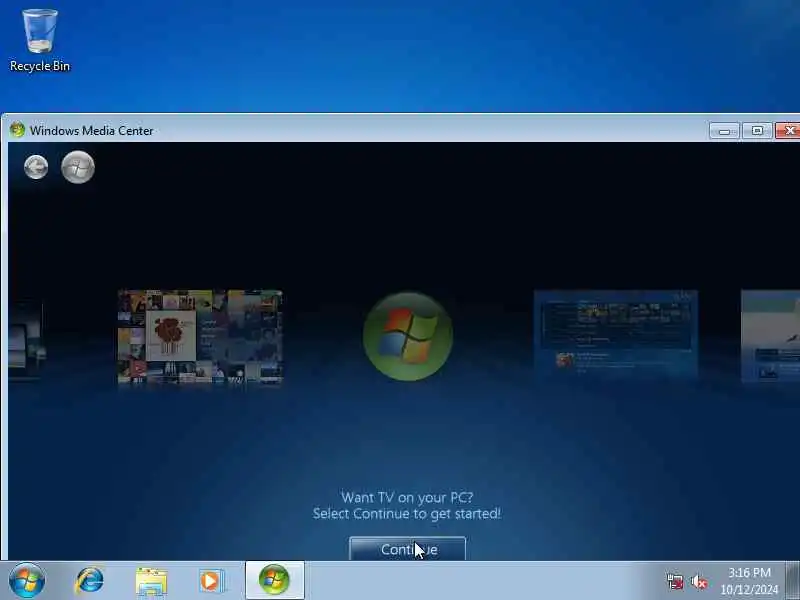Maximize the Windows Media Center window
Image resolution: width=800 pixels, height=600 pixels.
coord(757,131)
